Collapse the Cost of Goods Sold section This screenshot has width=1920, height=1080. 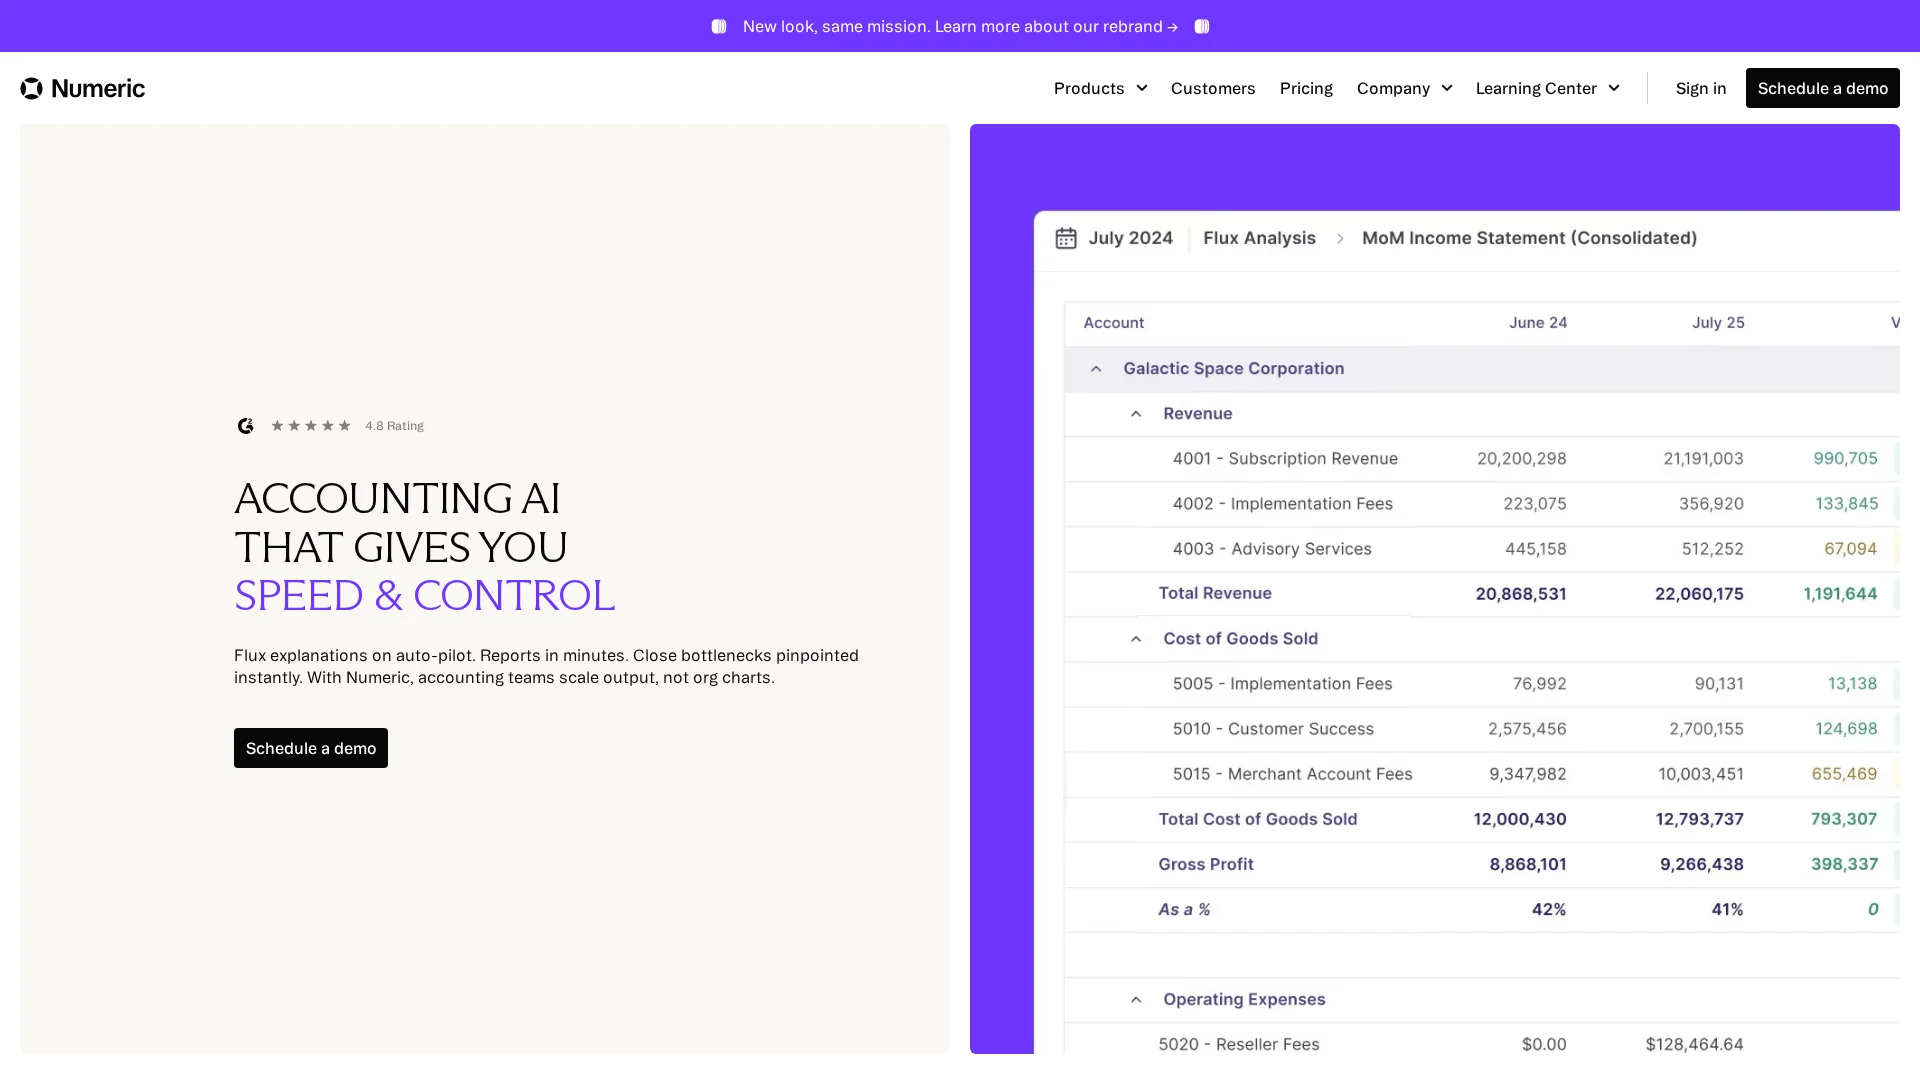point(1136,639)
